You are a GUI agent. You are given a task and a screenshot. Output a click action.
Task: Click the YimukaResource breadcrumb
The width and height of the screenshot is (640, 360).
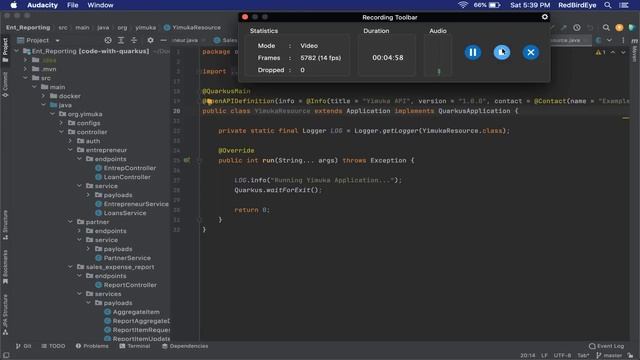tap(192, 27)
